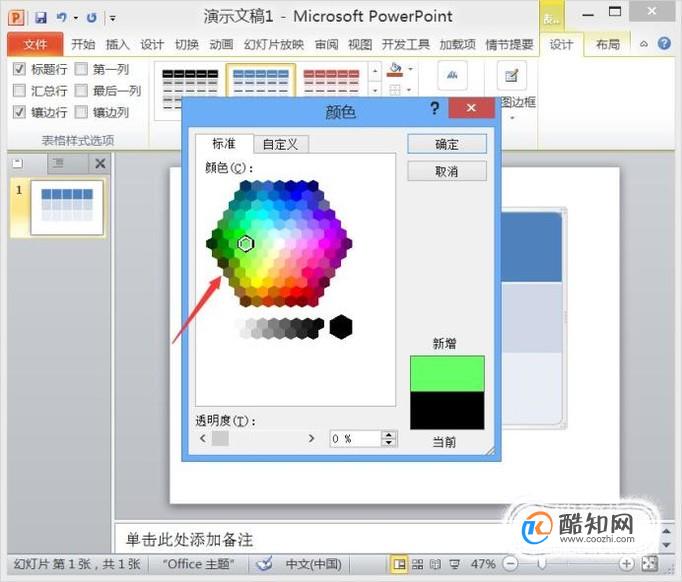Toggle the 镶边行 checkbox
Screen dimensions: 682x582
19,112
